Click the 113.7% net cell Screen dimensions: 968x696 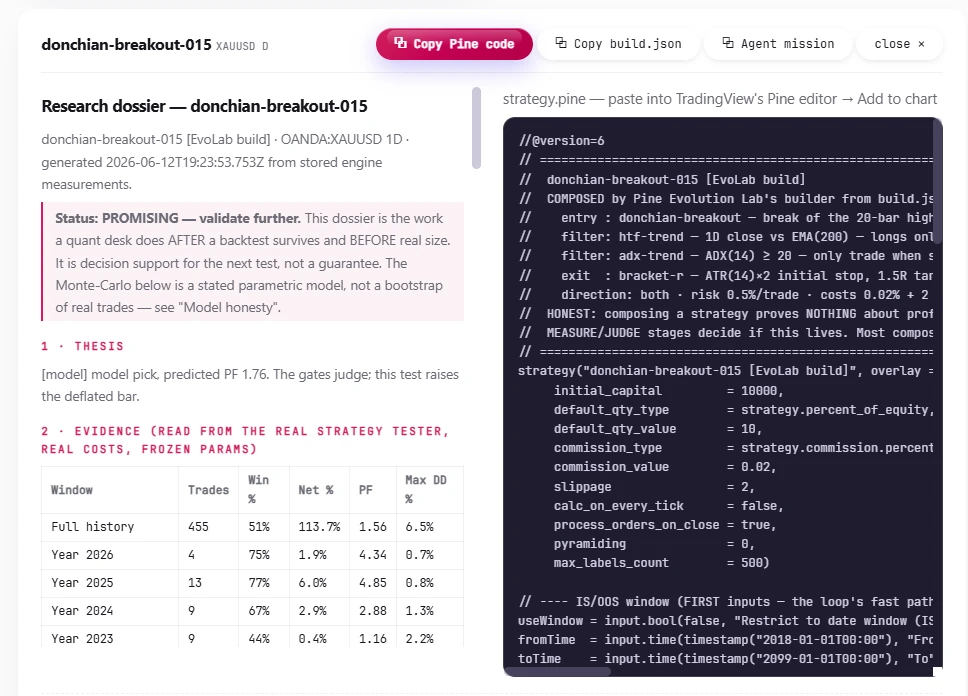click(319, 527)
